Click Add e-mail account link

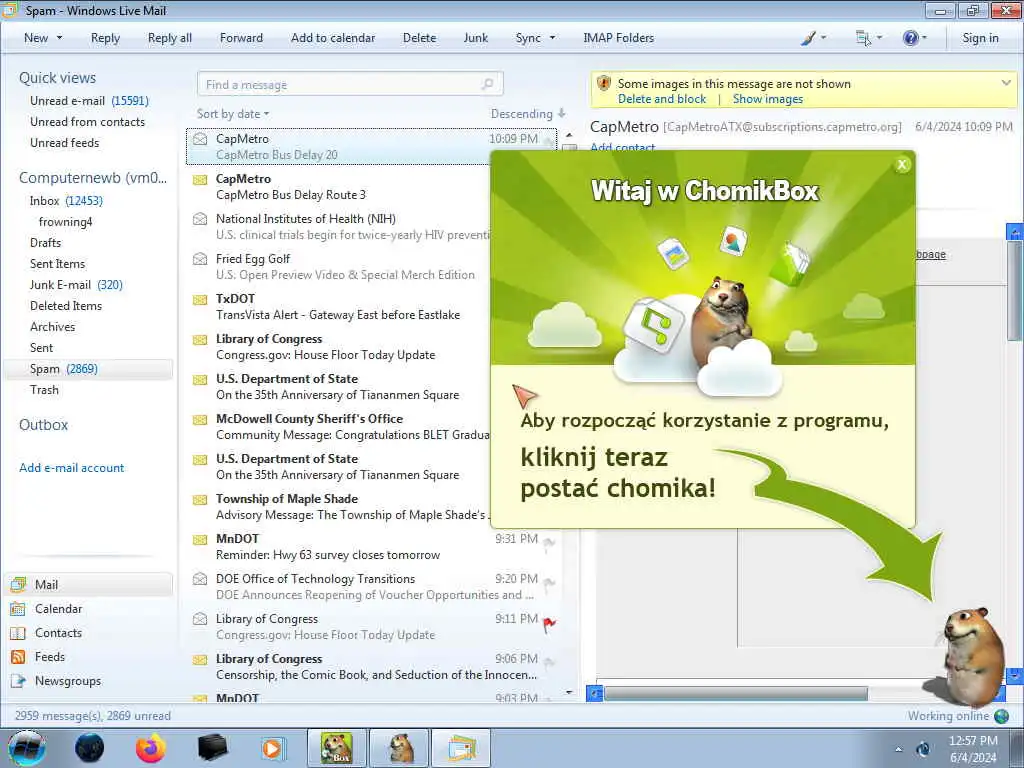(71, 468)
